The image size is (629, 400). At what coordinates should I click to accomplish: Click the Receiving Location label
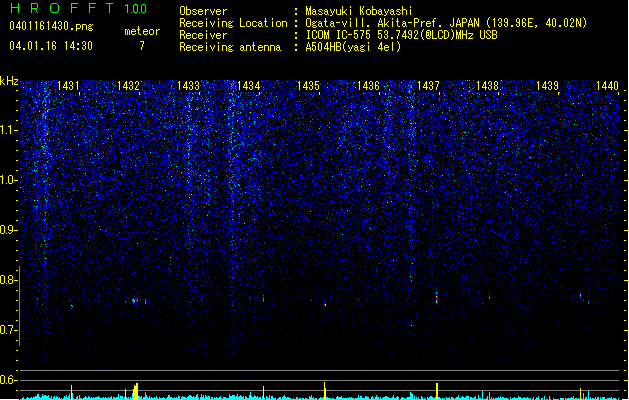[x=233, y=23]
